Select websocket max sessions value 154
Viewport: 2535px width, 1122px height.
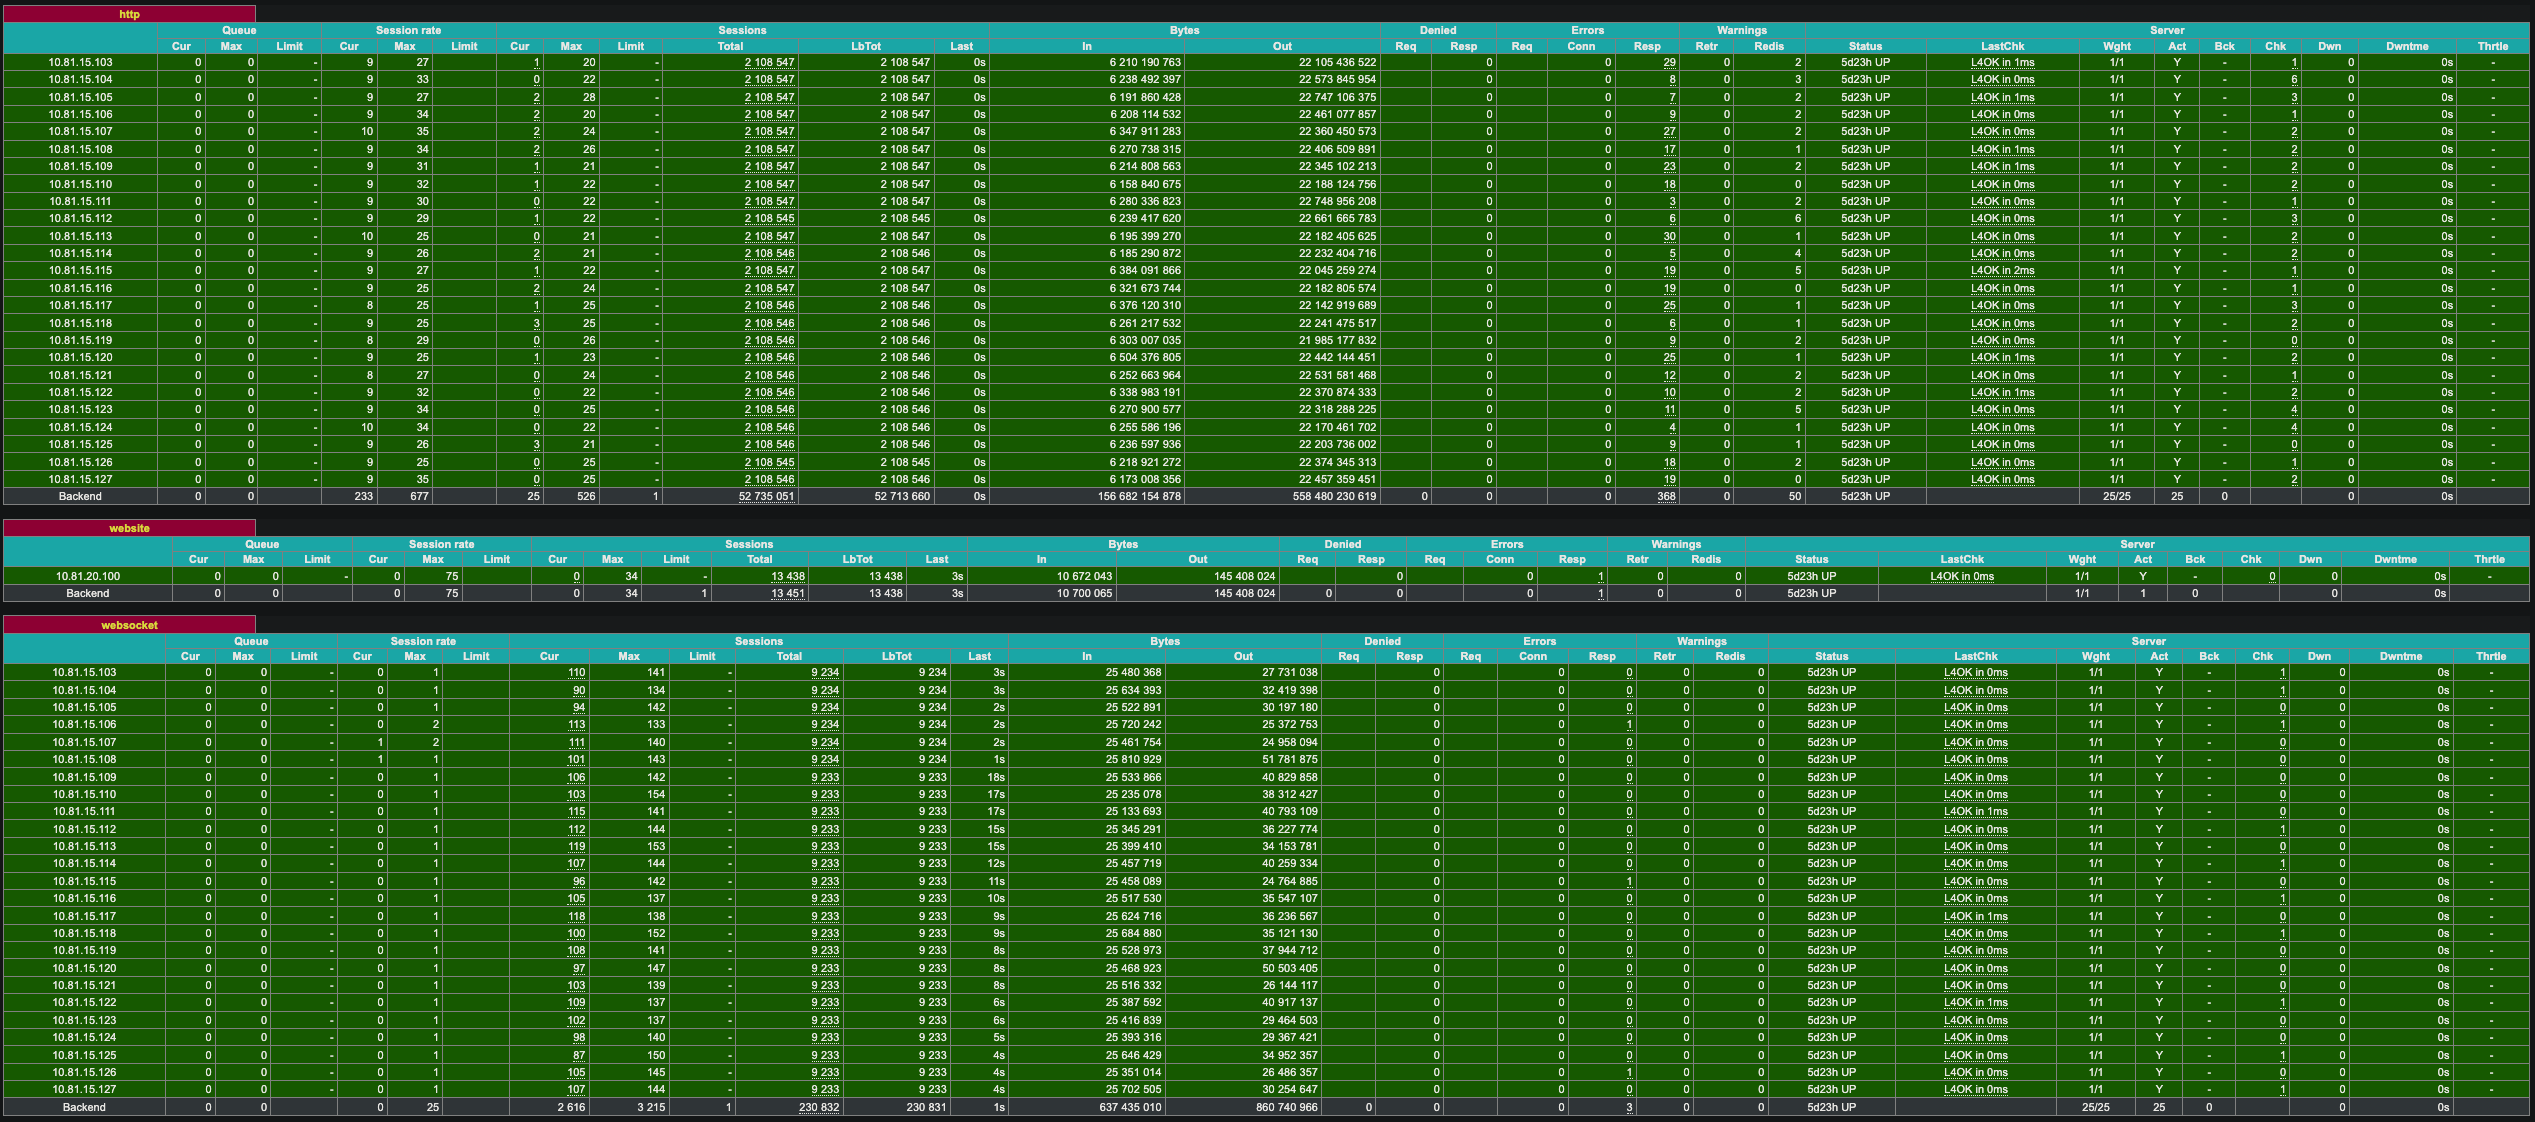pyautogui.click(x=656, y=795)
